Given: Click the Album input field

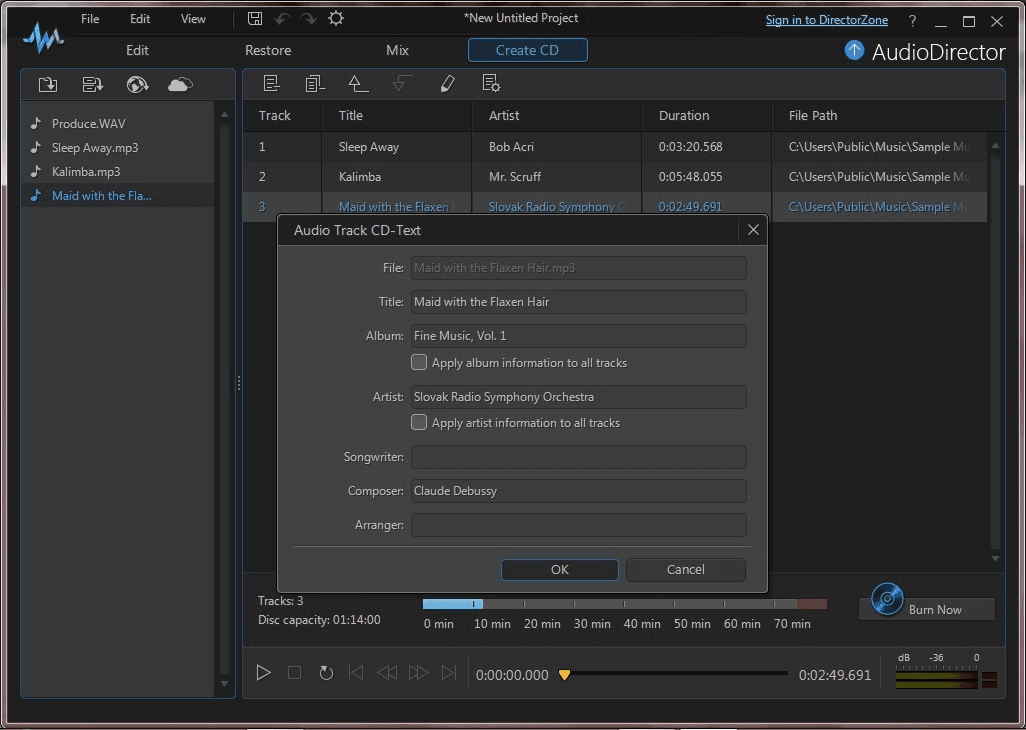Looking at the screenshot, I should (x=578, y=336).
